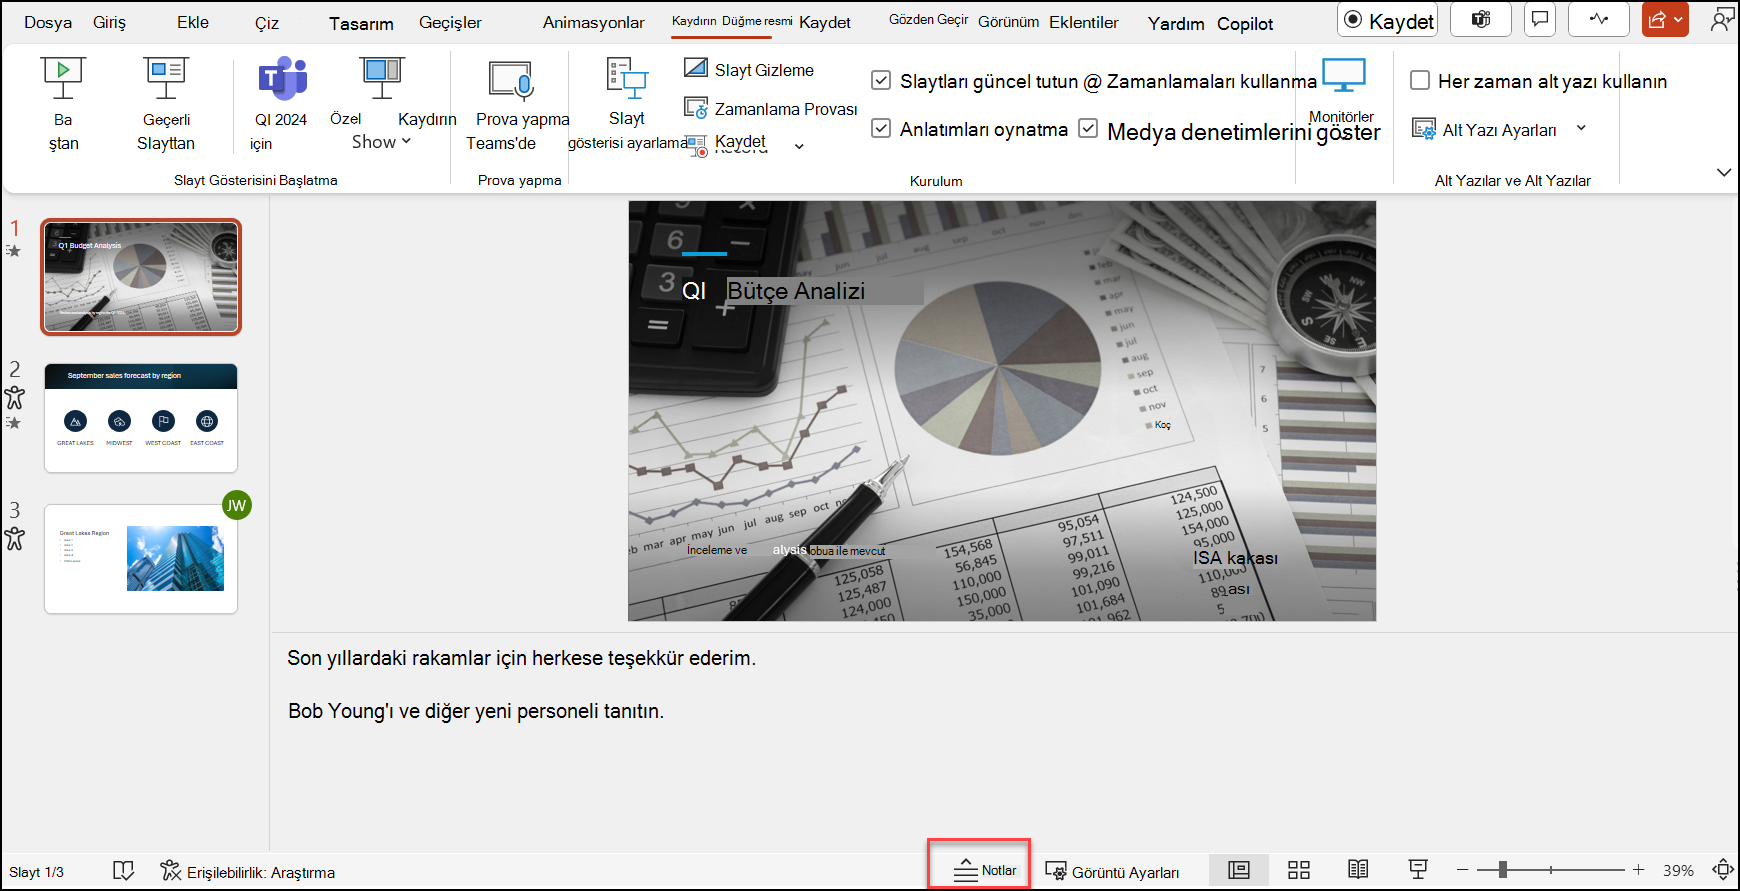Switch to Animasyonlar tab
The image size is (1740, 891).
pos(594,22)
